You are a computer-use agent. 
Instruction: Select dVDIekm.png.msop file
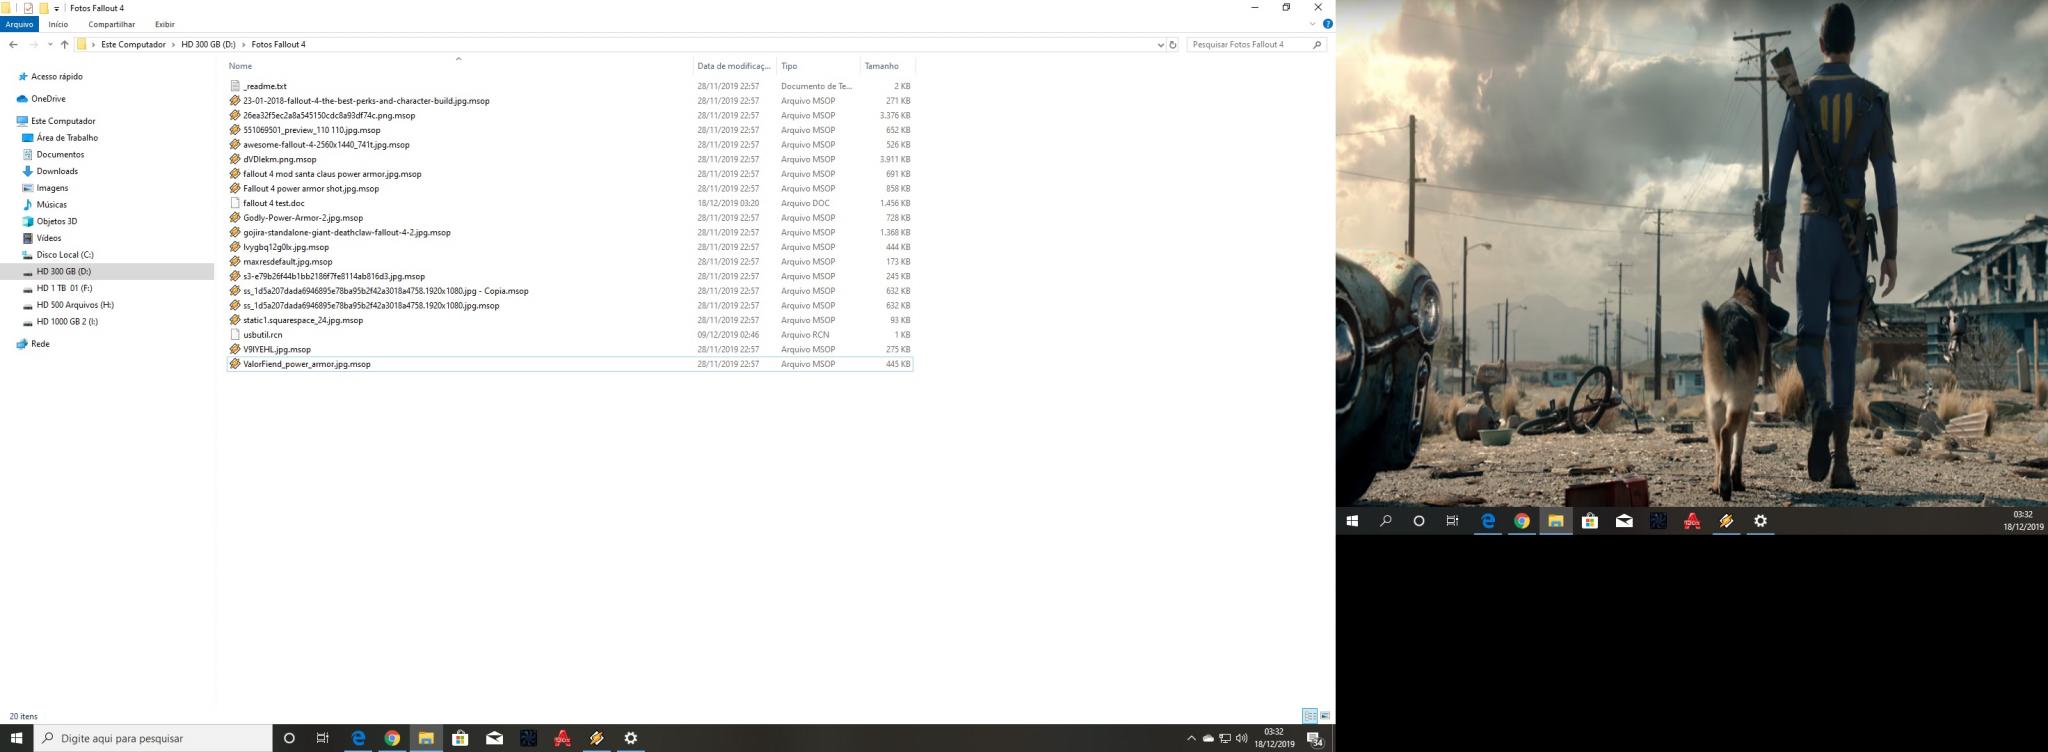point(570,159)
